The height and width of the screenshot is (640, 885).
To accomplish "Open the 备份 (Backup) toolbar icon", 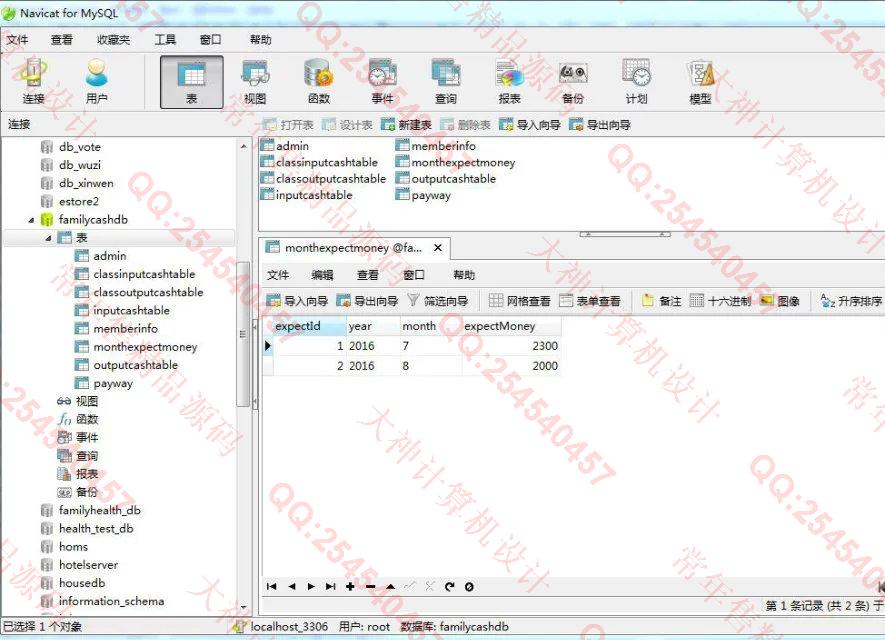I will [x=573, y=82].
